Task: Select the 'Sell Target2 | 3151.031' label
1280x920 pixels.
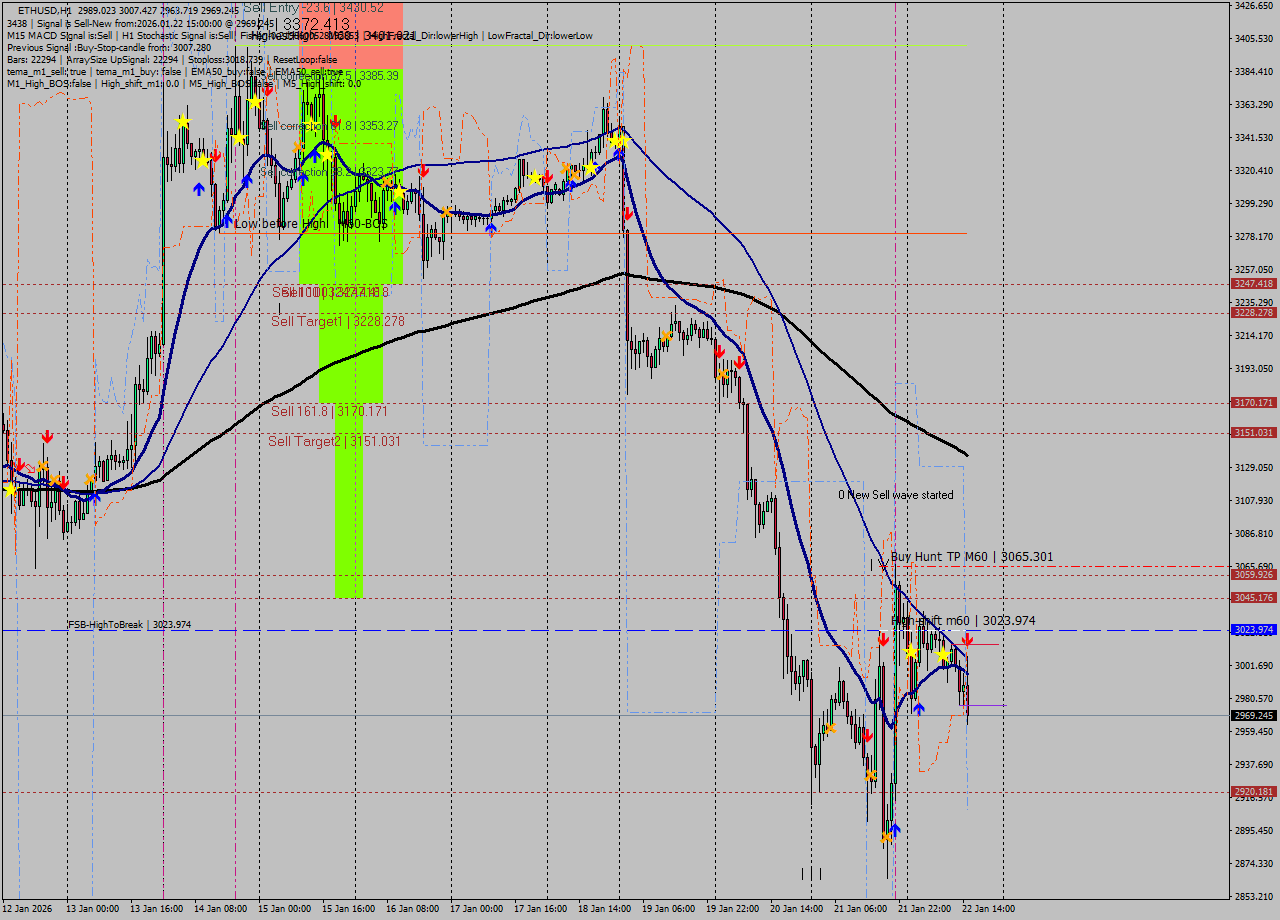Action: [334, 441]
